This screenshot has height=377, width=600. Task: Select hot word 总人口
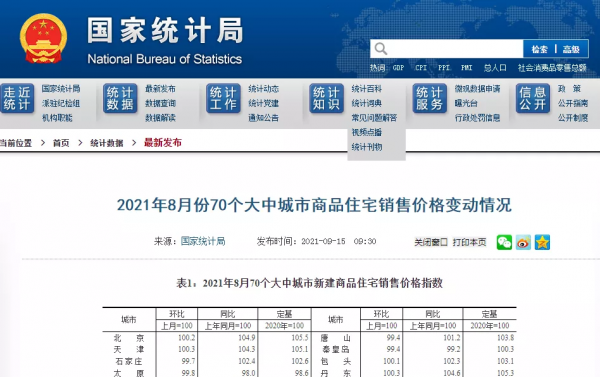[x=495, y=68]
